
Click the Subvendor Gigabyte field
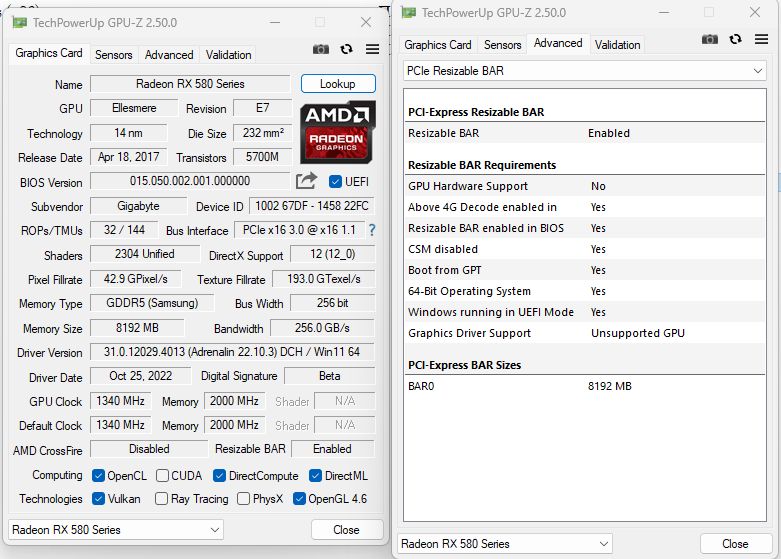tap(138, 206)
